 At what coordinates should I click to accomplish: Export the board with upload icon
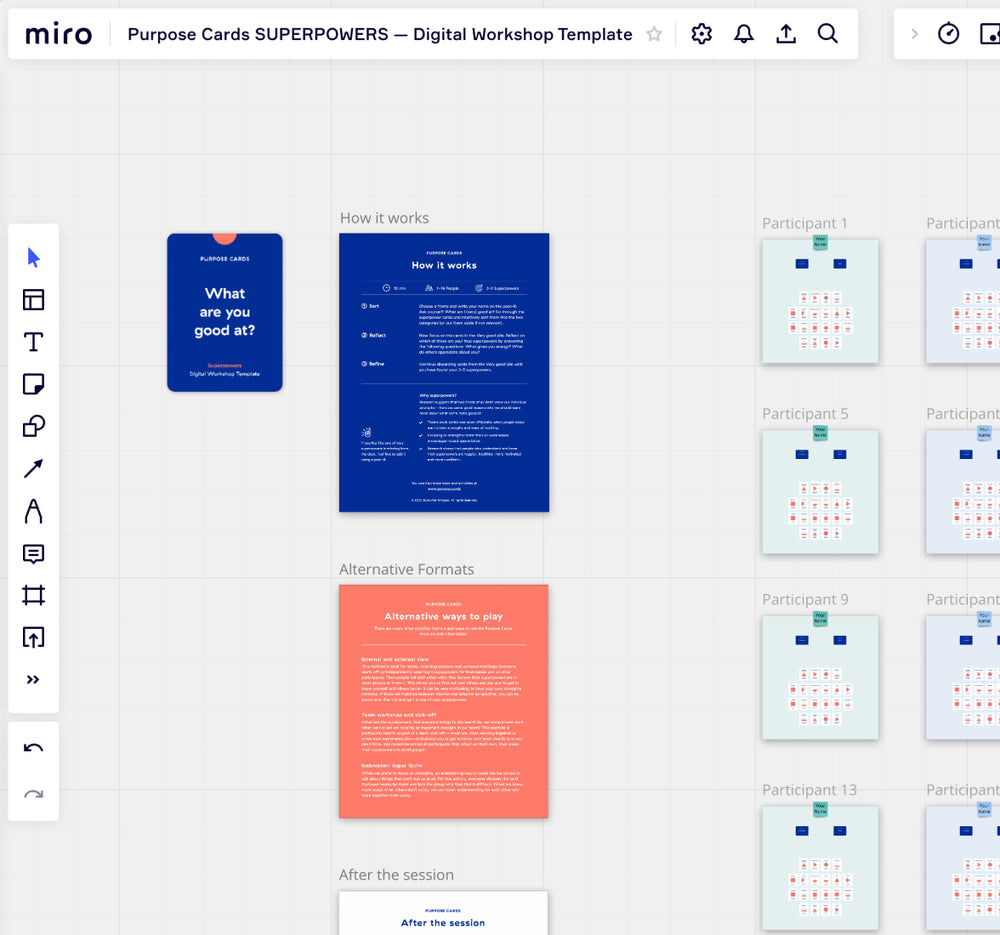tap(786, 34)
